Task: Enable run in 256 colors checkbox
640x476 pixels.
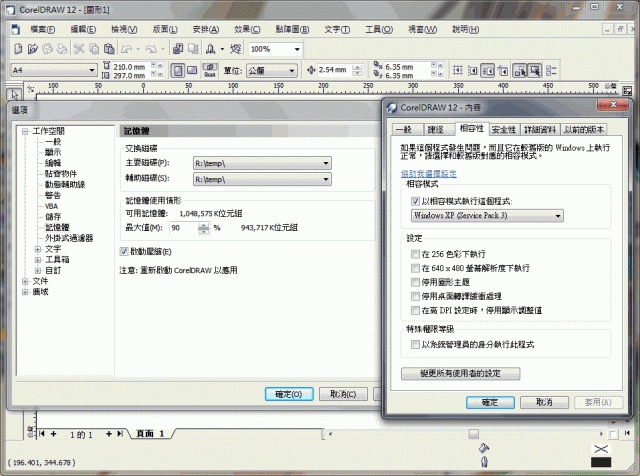Action: click(416, 254)
